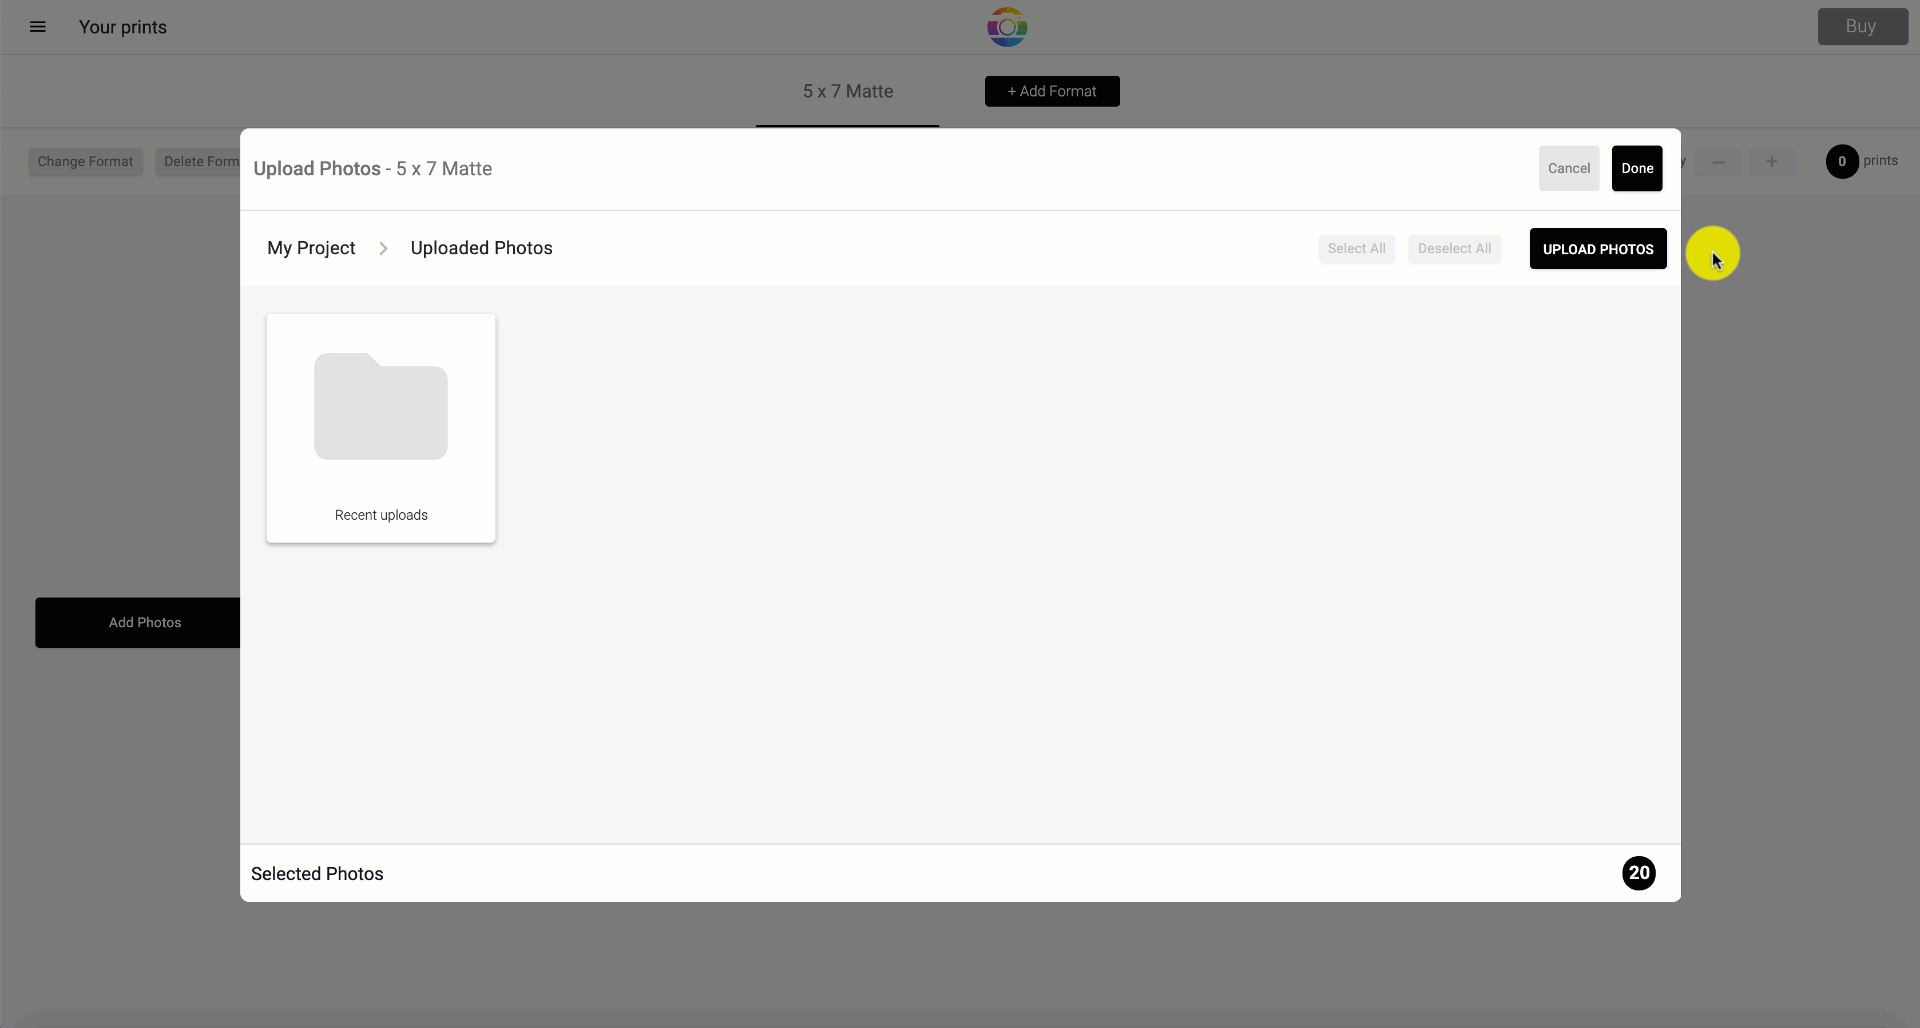Viewport: 1920px width, 1028px height.
Task: Click the + Add Format button
Action: click(1052, 91)
